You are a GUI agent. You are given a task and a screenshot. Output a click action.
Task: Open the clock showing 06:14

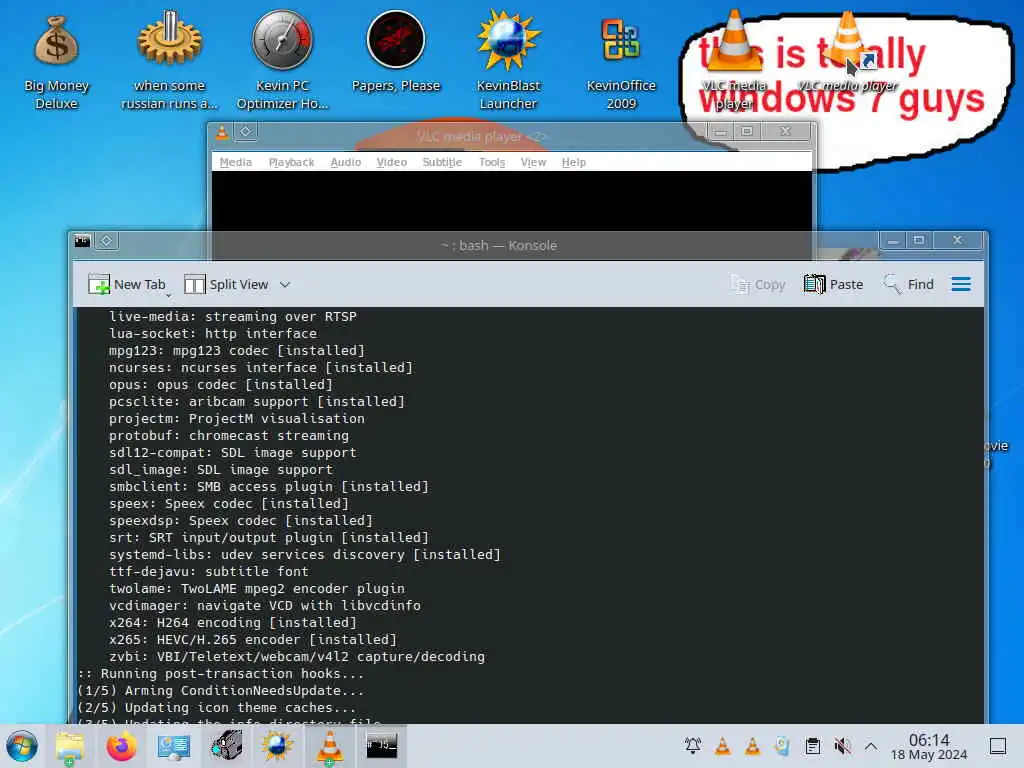click(929, 746)
